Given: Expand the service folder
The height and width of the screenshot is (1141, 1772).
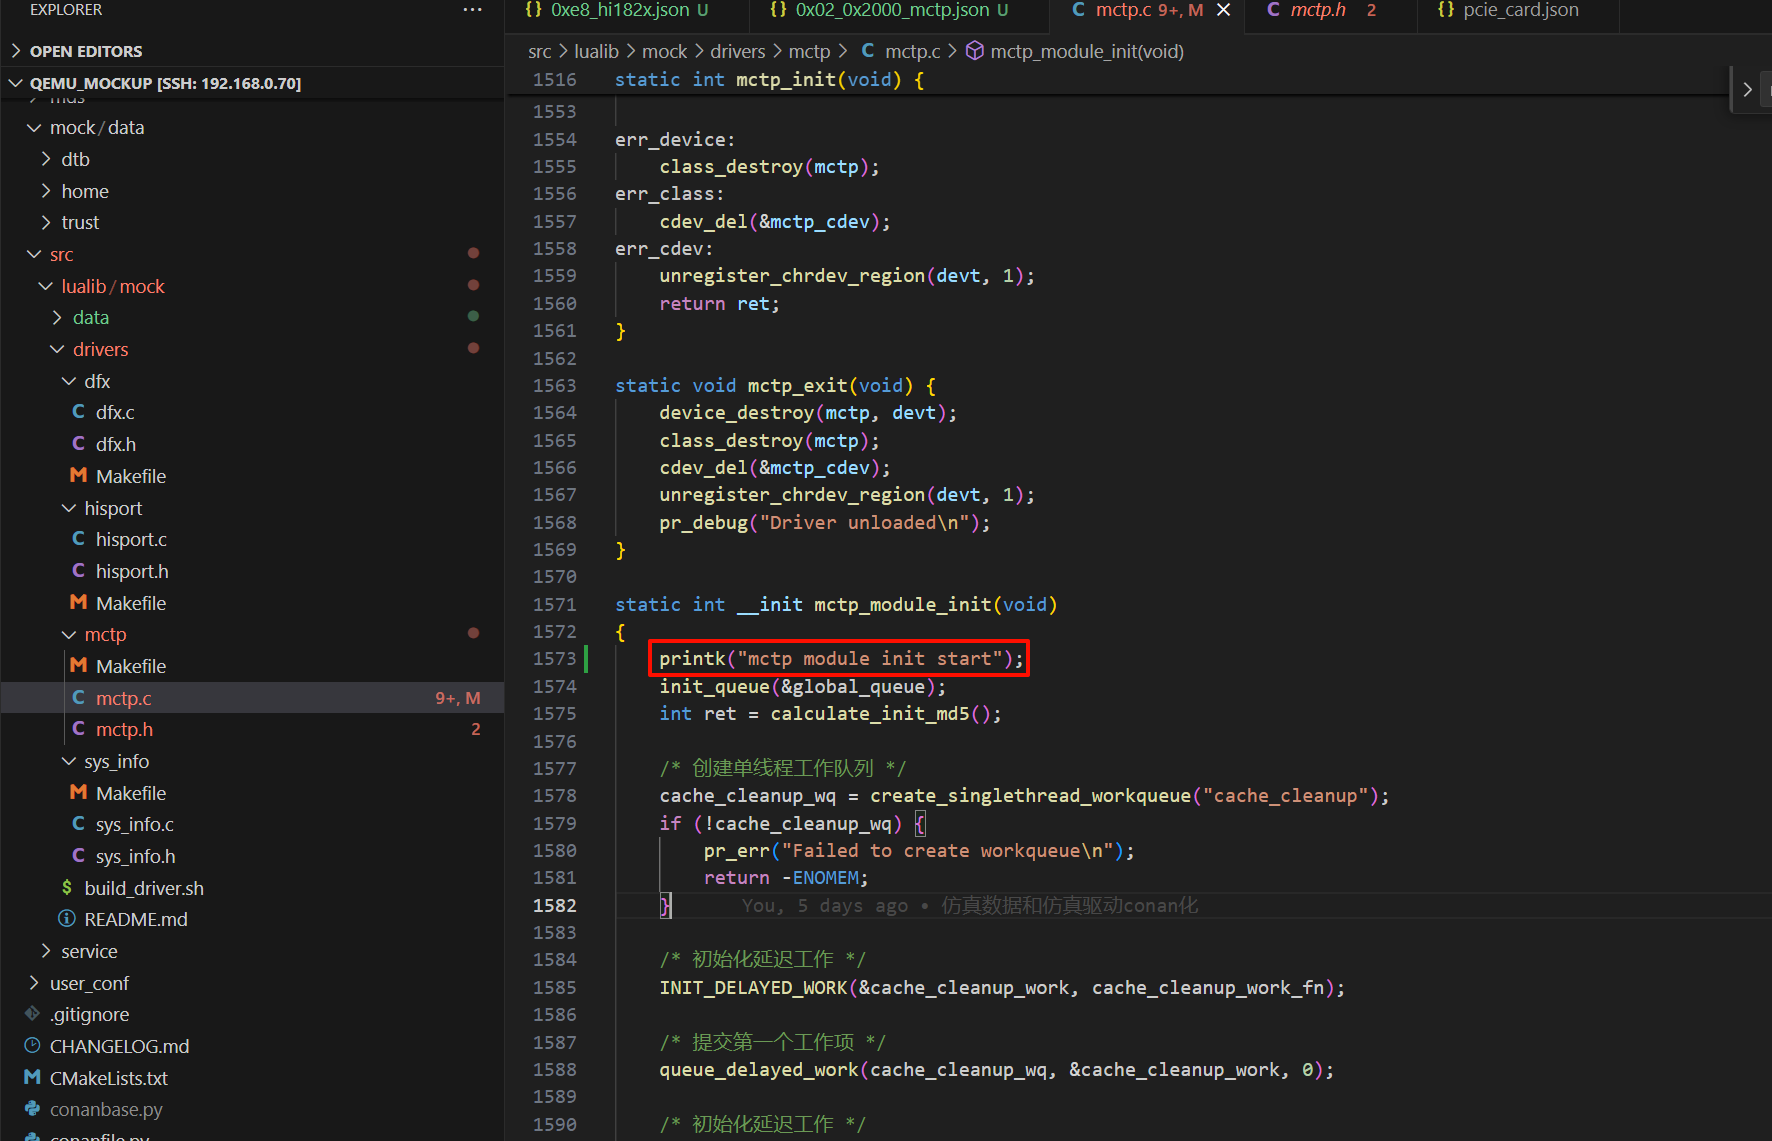Looking at the screenshot, I should 46,951.
